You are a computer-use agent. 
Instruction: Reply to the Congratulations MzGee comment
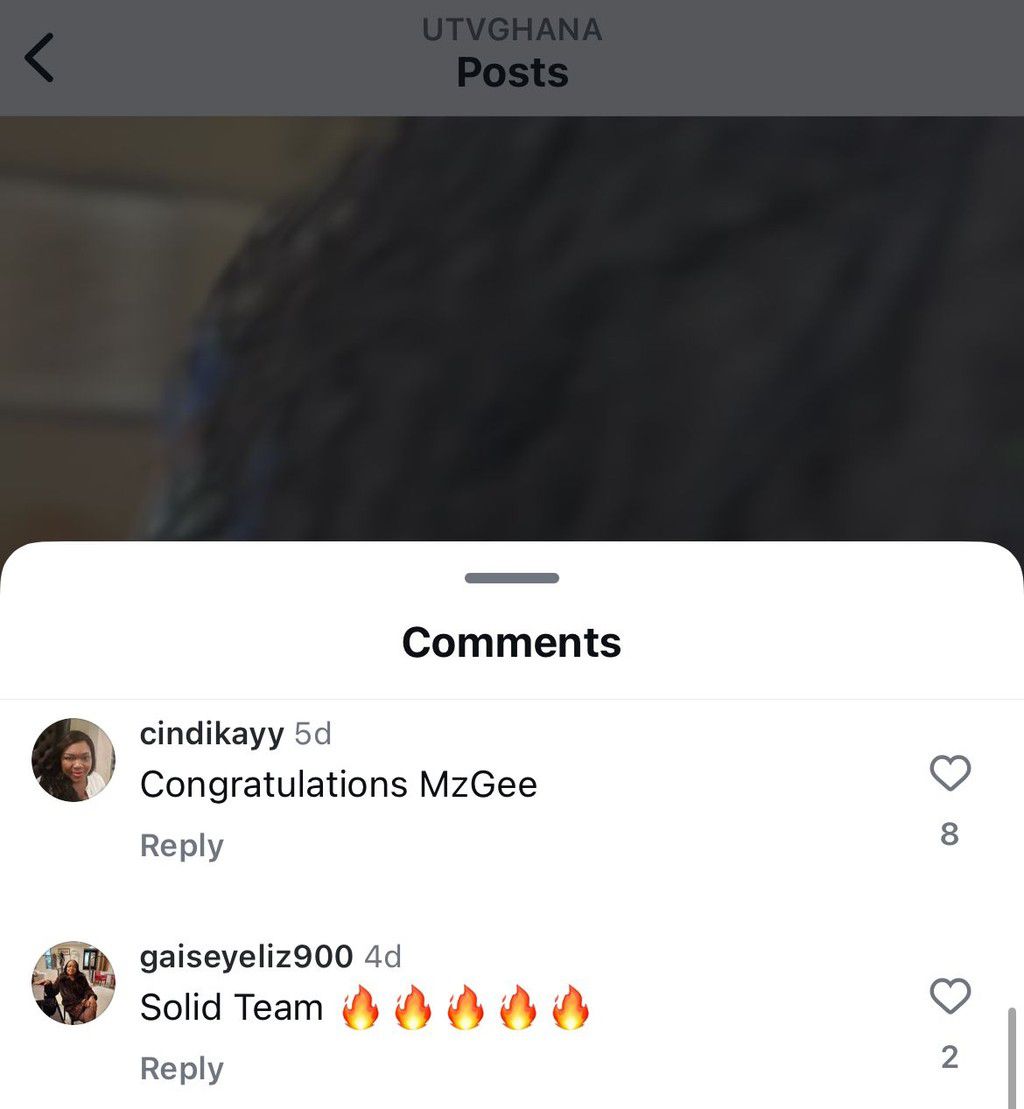coord(182,846)
